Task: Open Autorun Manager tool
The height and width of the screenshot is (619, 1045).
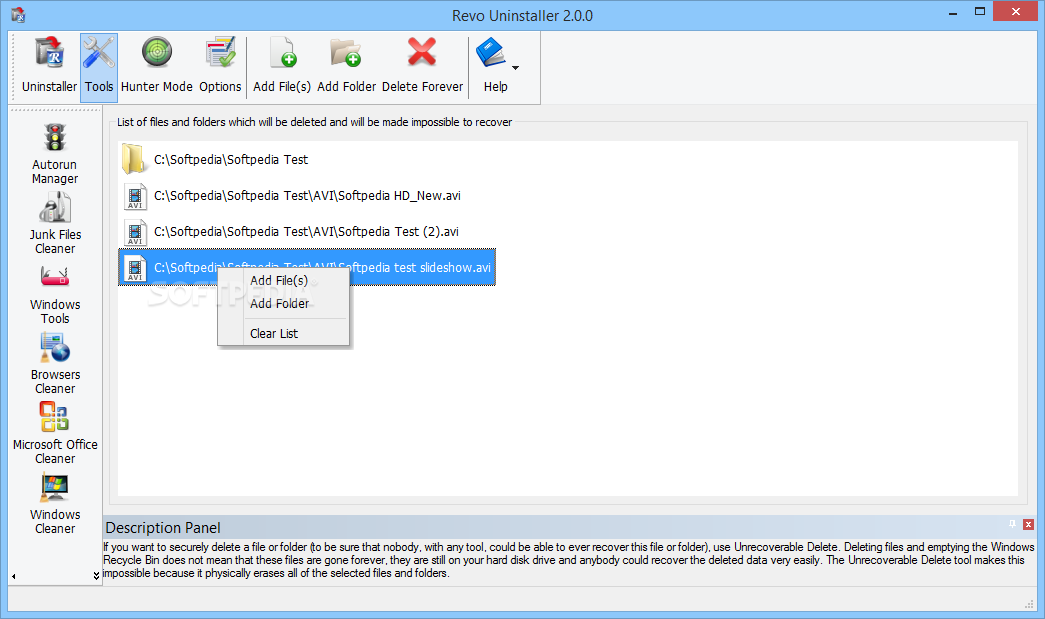Action: [x=55, y=154]
